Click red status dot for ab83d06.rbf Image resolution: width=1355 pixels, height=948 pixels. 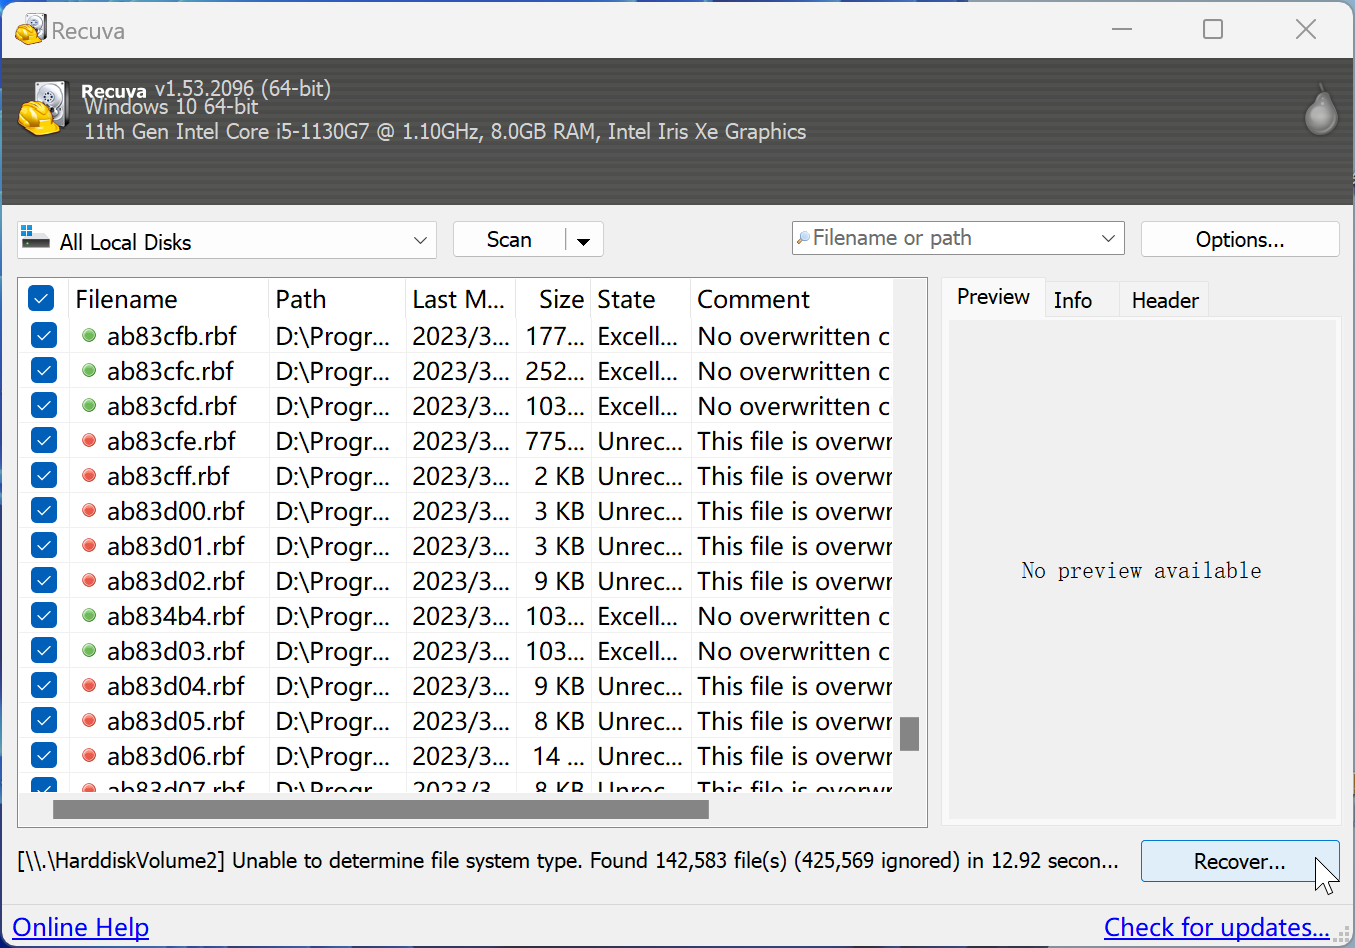89,756
